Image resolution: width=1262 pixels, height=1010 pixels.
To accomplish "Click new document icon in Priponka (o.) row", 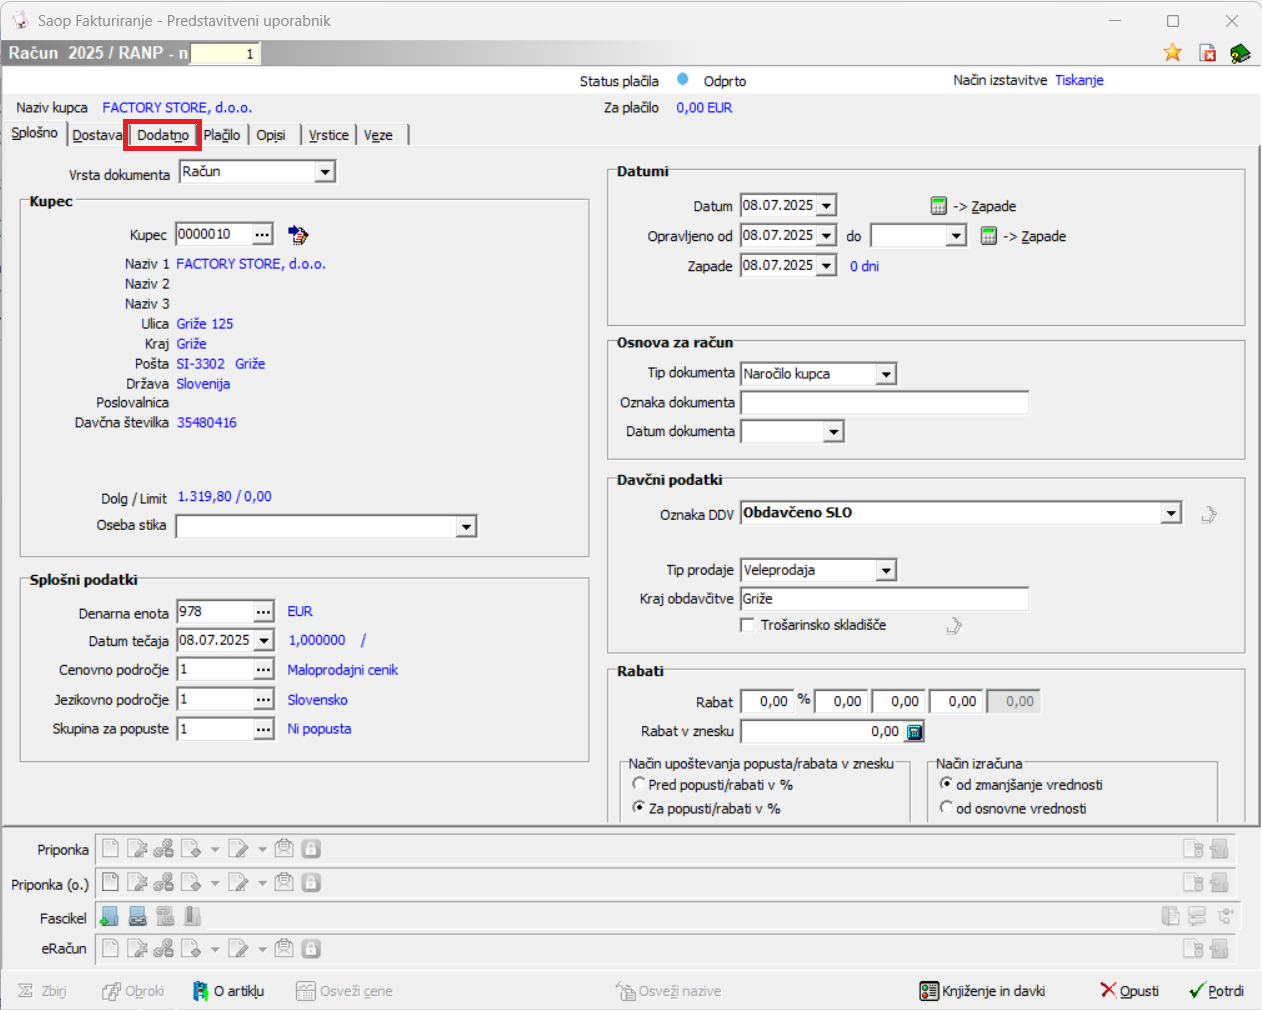I will [x=111, y=882].
